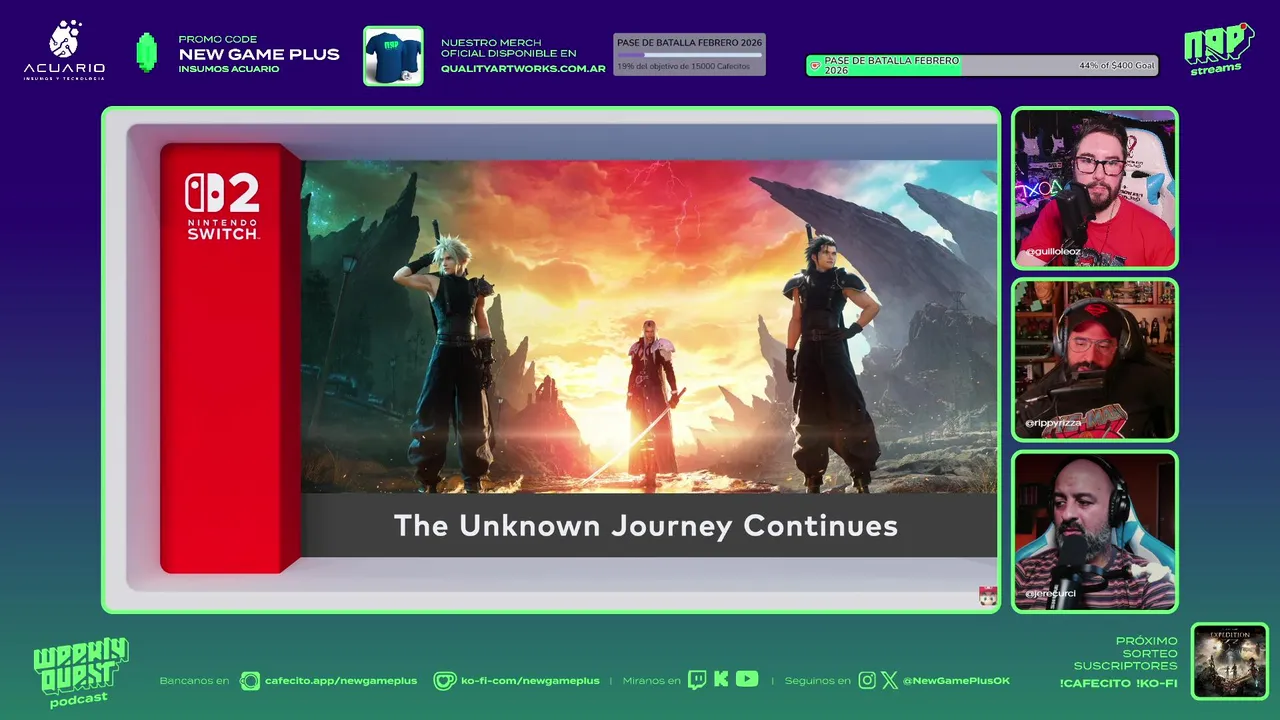
Task: Click the "Seguinos en" label
Action: 818,681
